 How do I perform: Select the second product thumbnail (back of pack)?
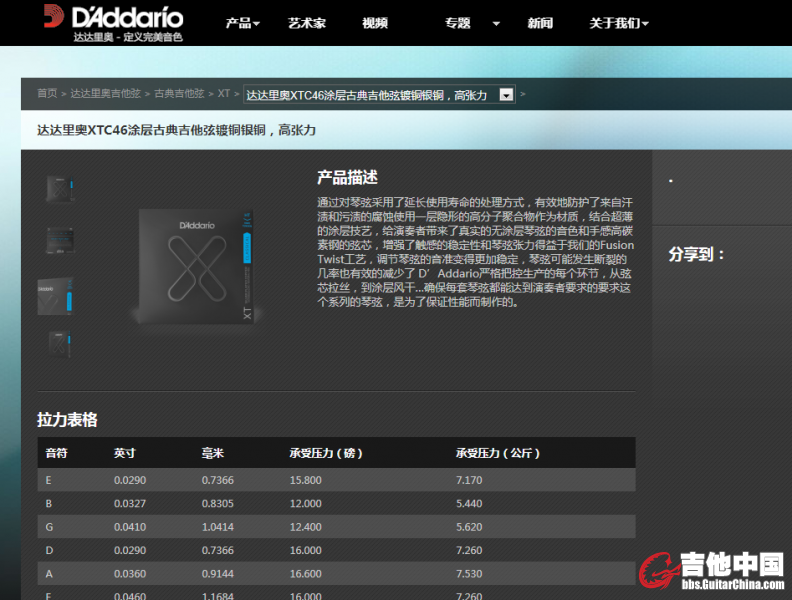point(61,240)
